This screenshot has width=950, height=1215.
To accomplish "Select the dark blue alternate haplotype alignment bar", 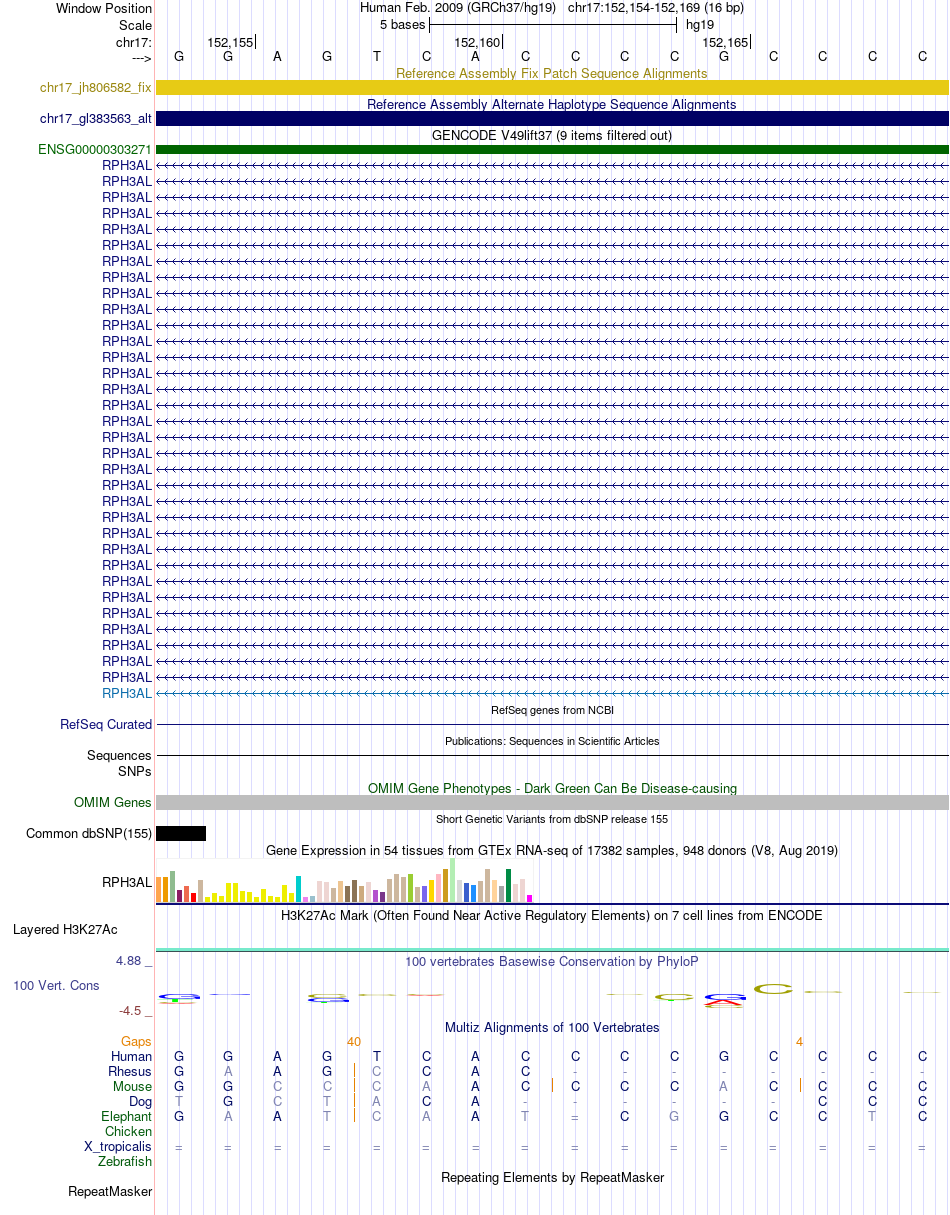I will tap(552, 118).
